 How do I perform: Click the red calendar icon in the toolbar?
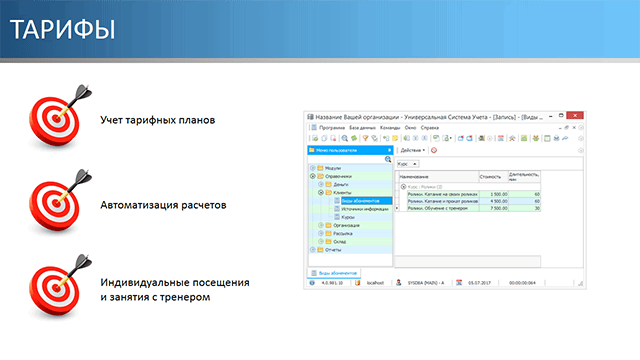point(500,138)
